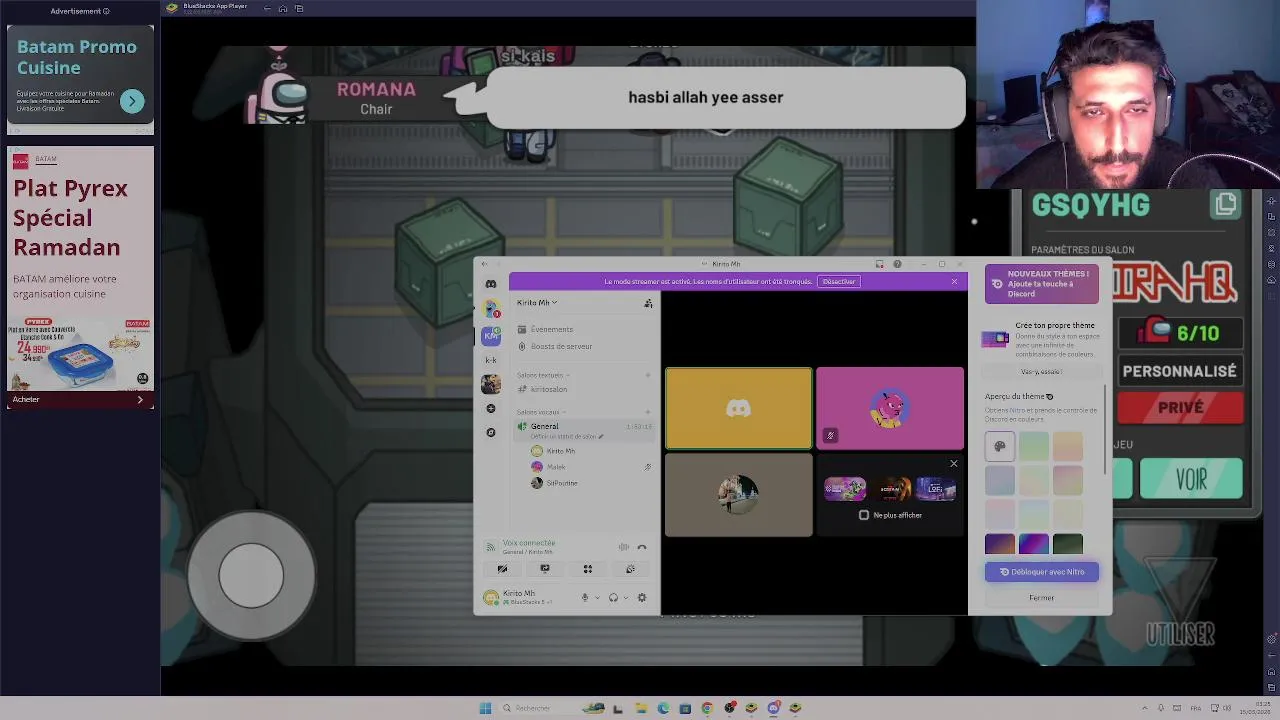Image resolution: width=1280 pixels, height=720 pixels.
Task: Click the VOIR button in game lobby
Action: pos(1191,480)
